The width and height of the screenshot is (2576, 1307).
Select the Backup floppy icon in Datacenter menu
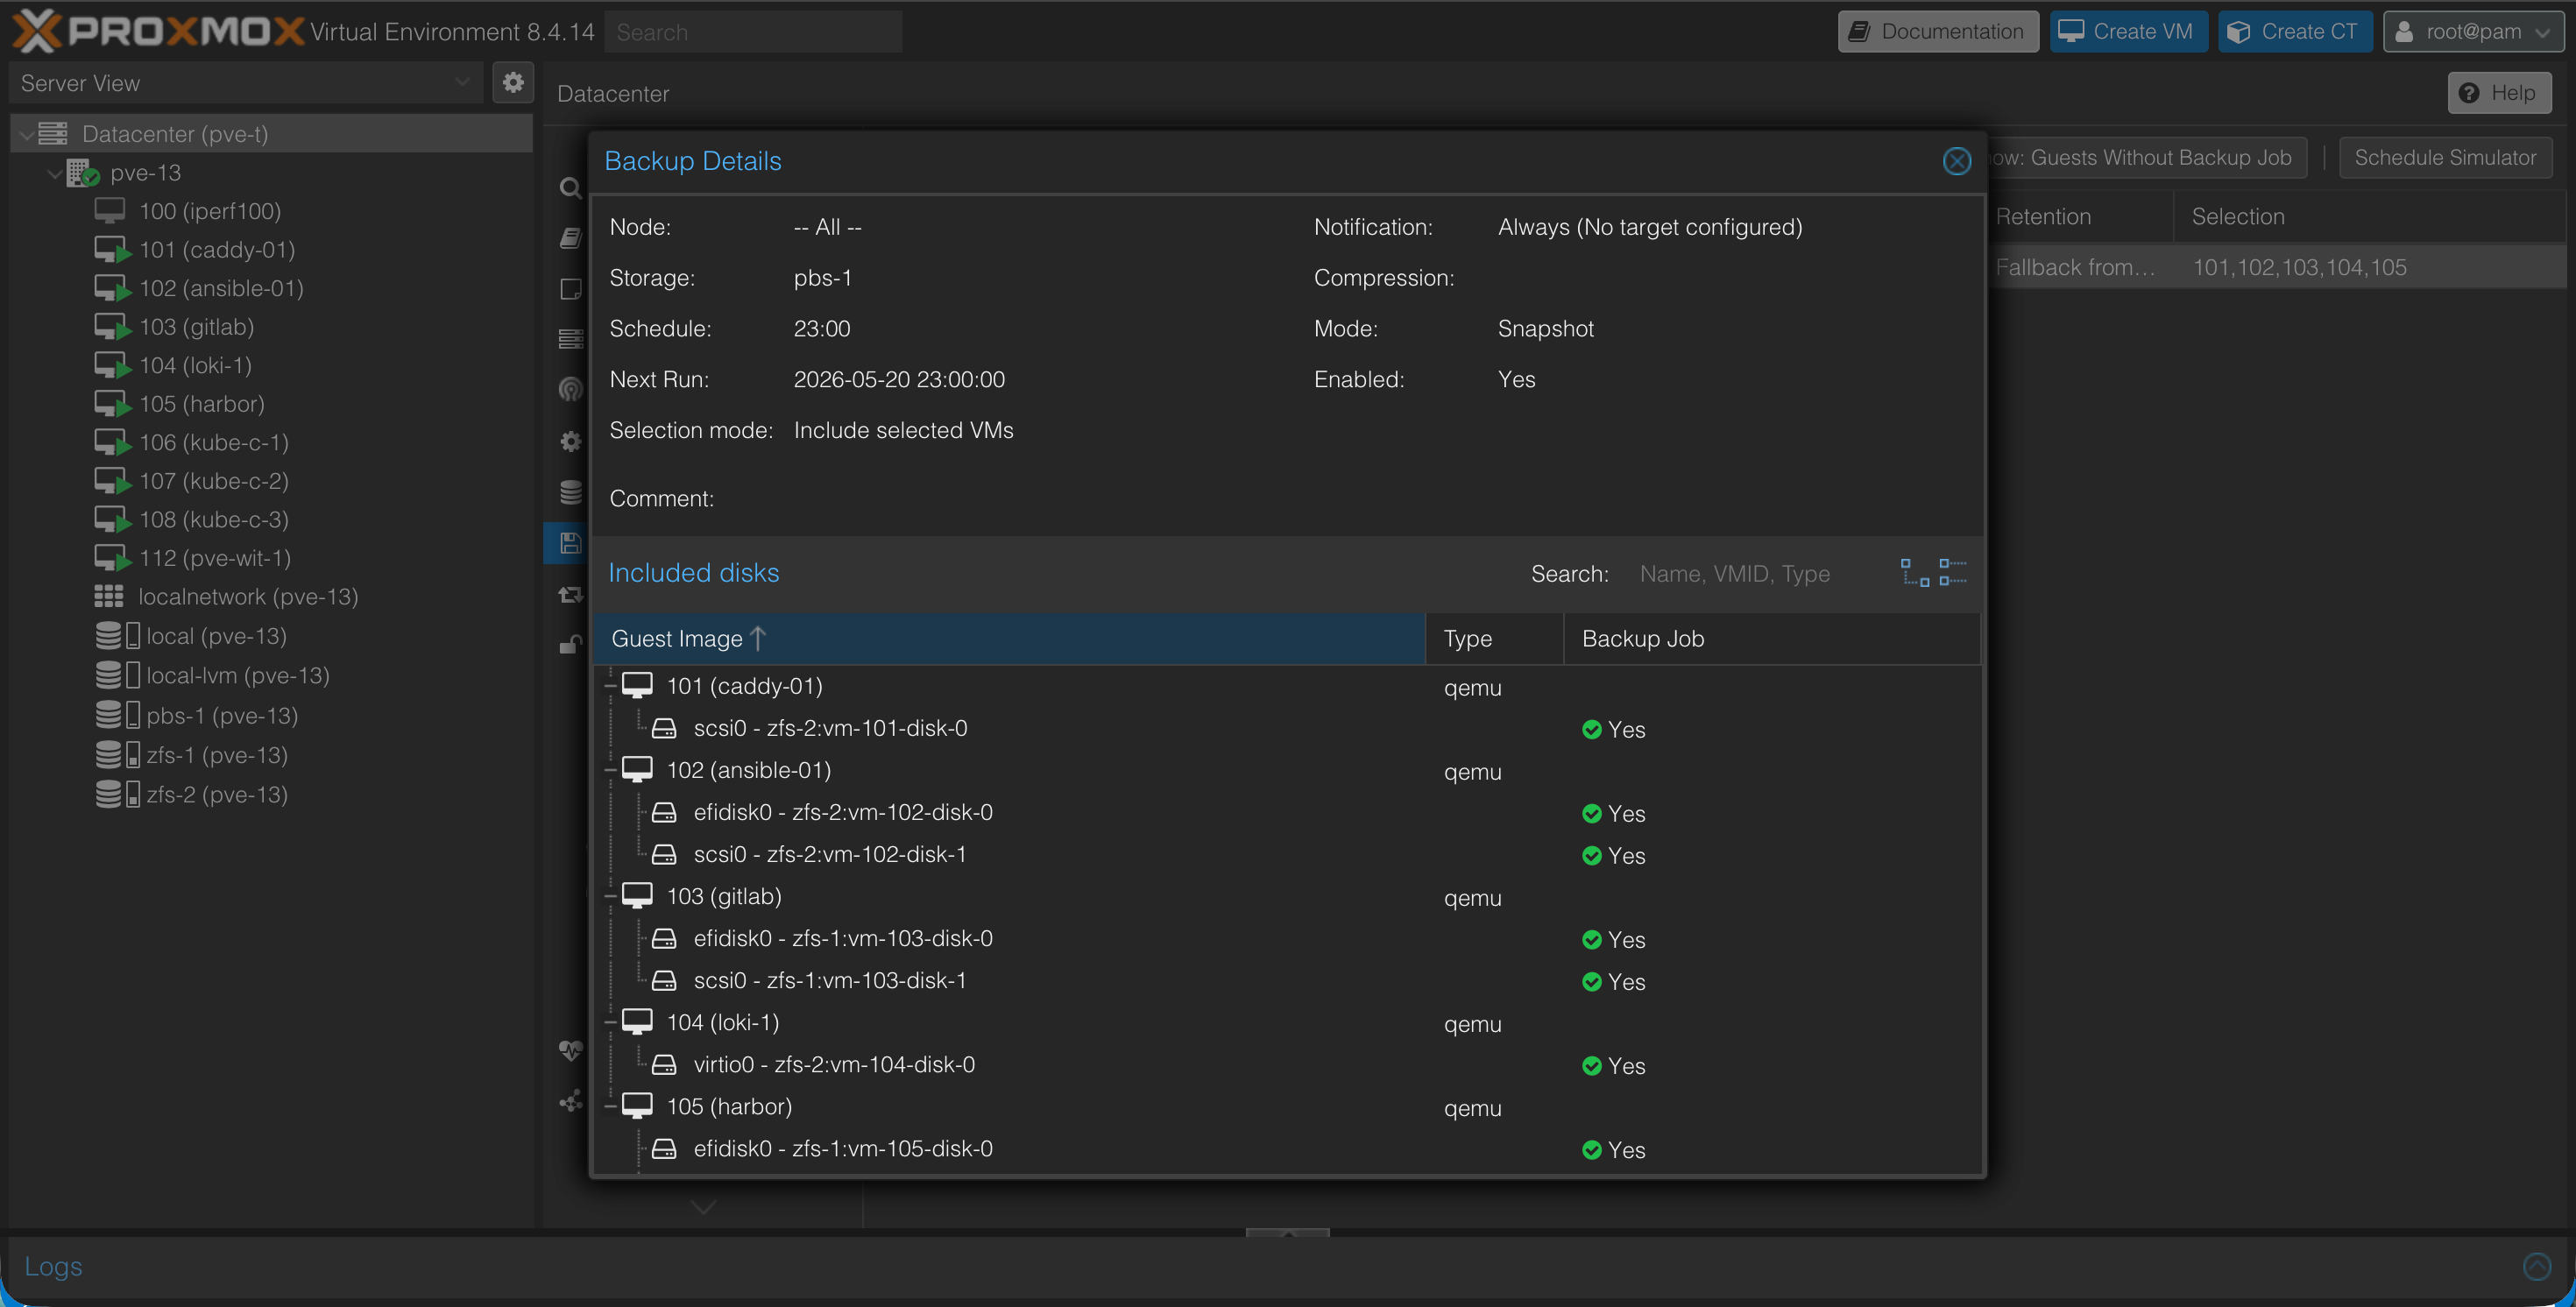tap(570, 543)
